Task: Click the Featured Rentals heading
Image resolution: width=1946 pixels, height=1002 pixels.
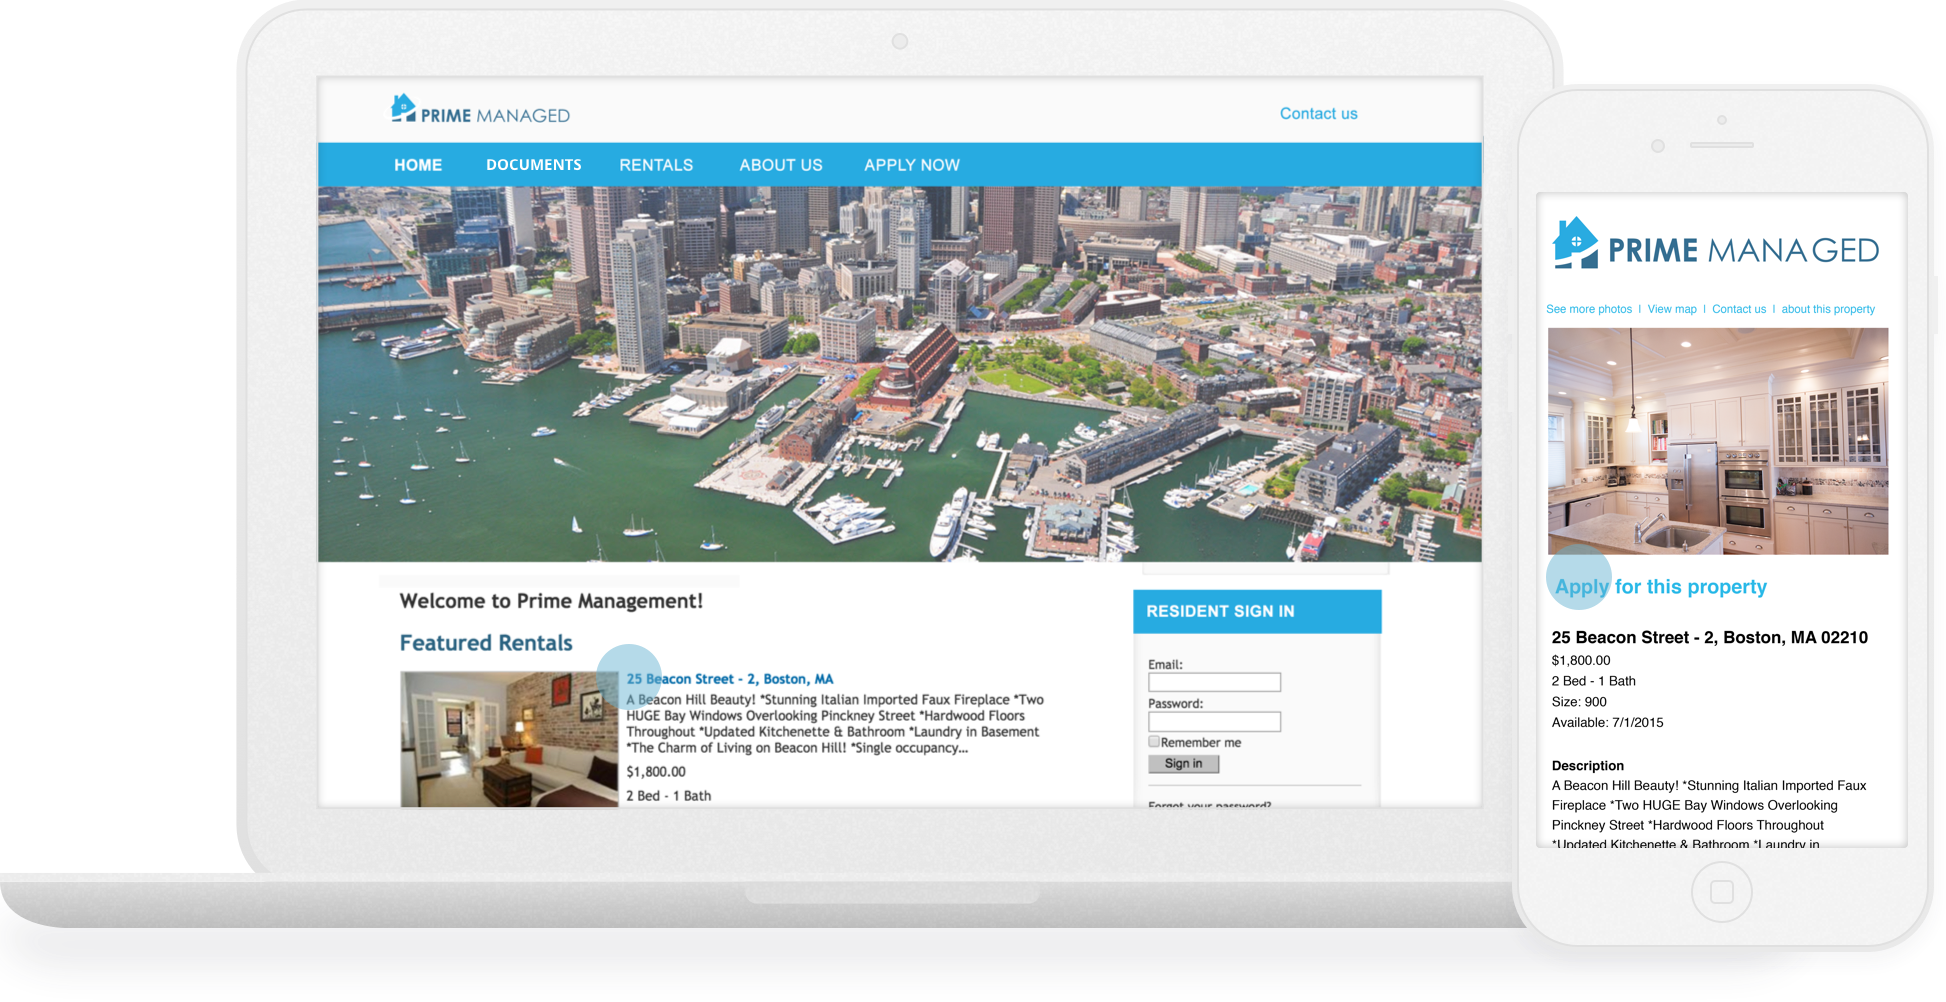Action: [x=486, y=643]
